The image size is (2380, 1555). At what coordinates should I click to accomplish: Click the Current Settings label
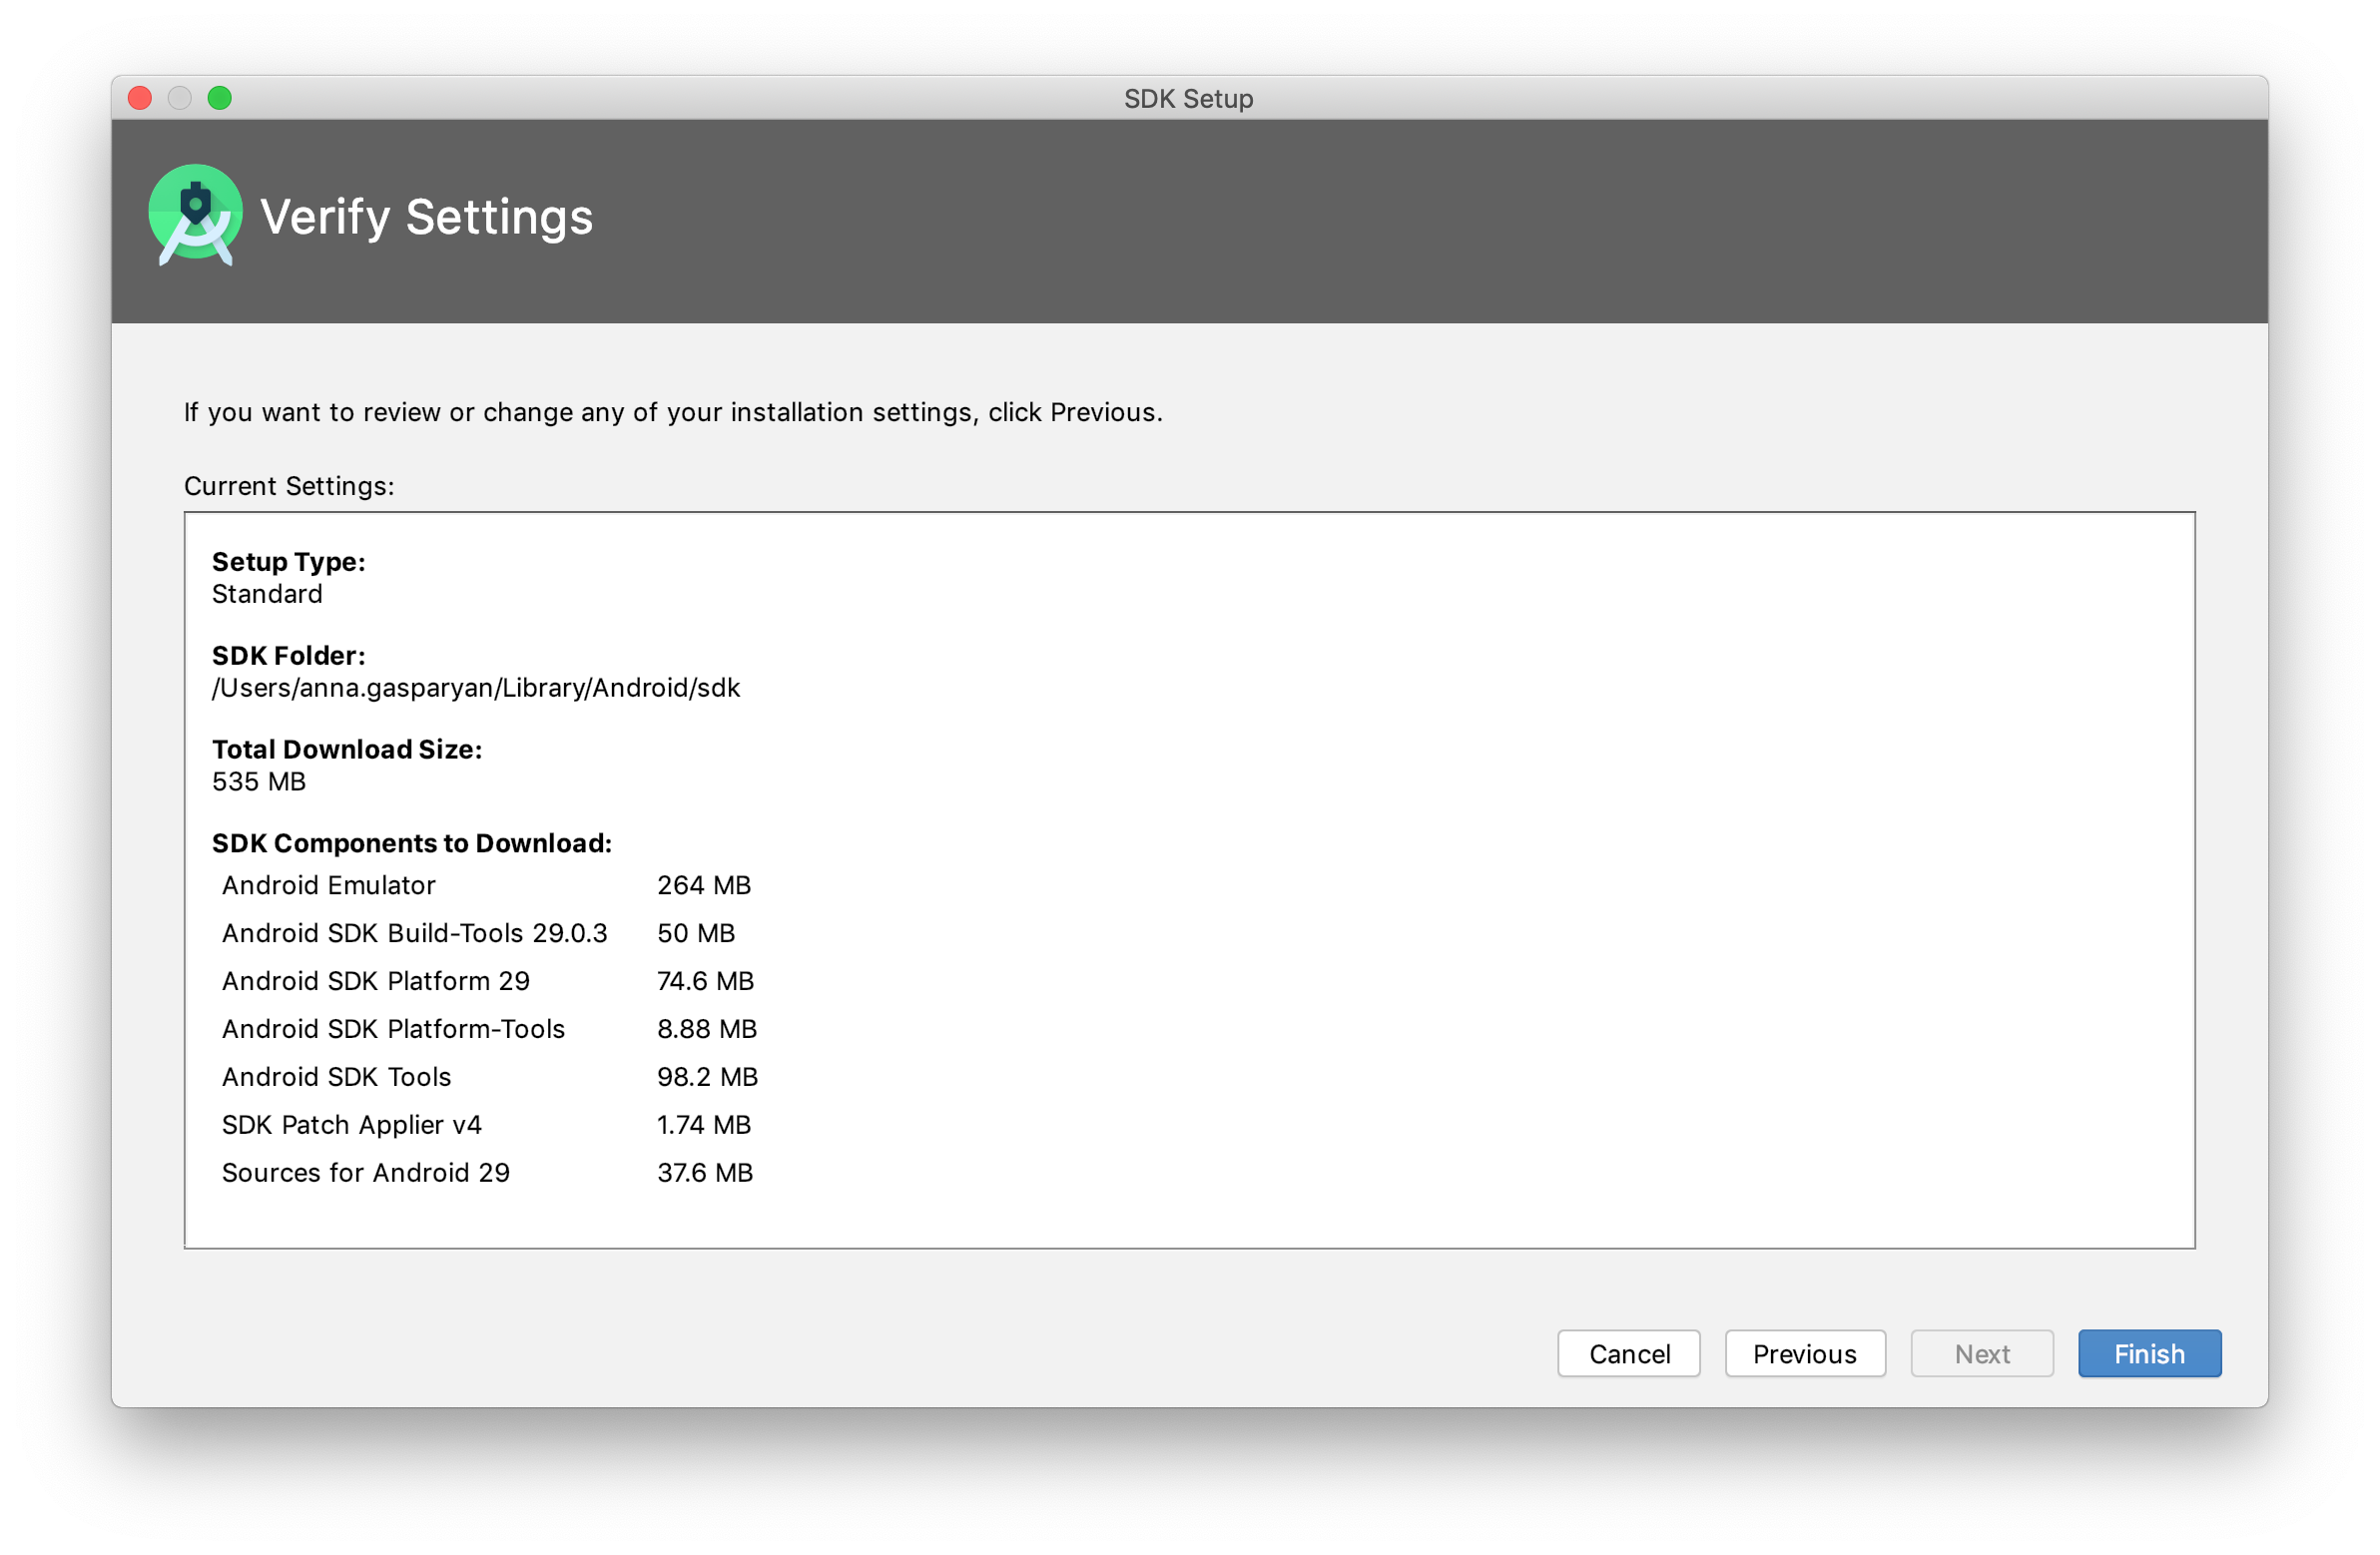click(288, 486)
